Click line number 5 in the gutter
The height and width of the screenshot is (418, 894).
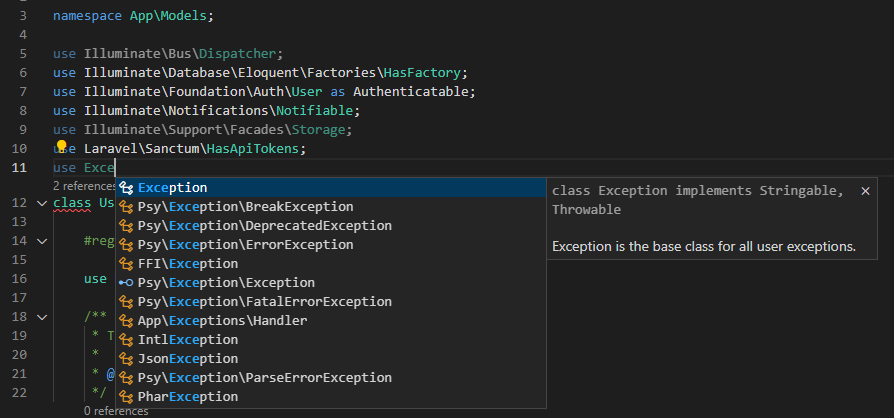[21, 53]
